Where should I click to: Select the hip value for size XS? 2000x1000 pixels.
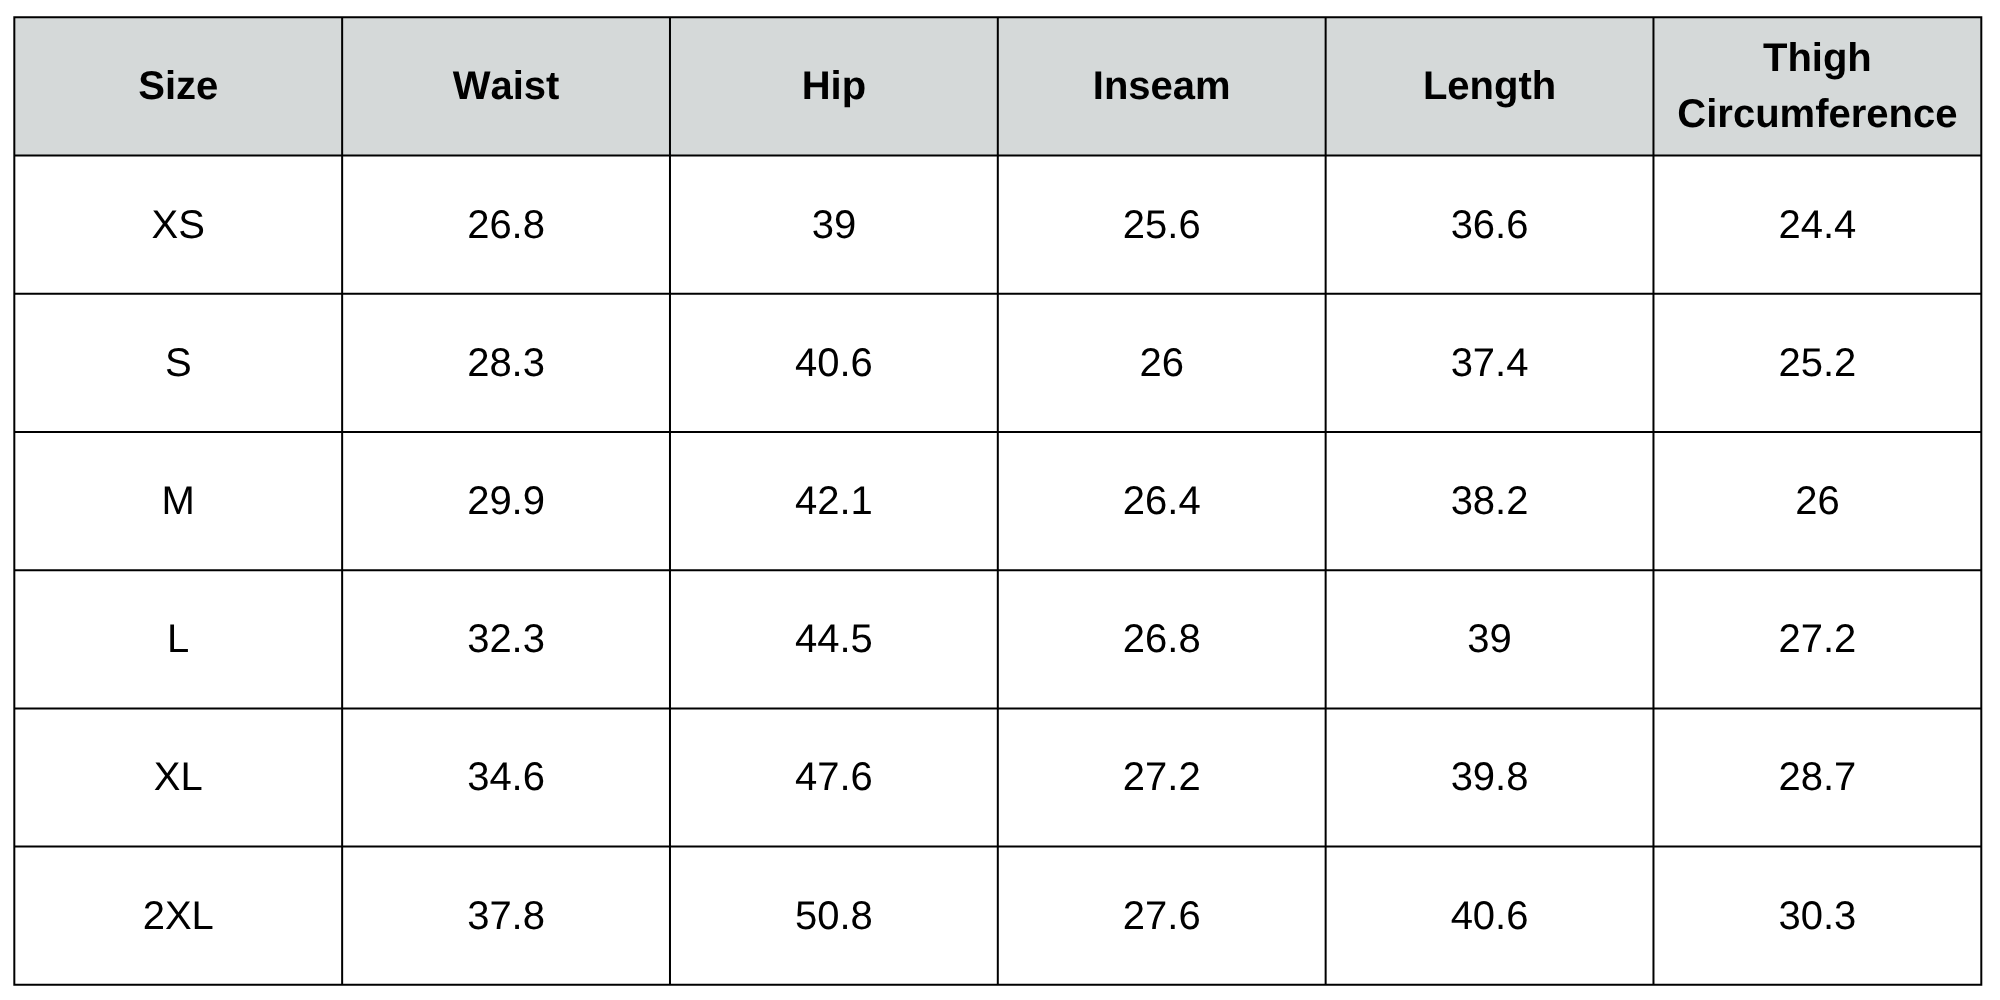coord(833,225)
